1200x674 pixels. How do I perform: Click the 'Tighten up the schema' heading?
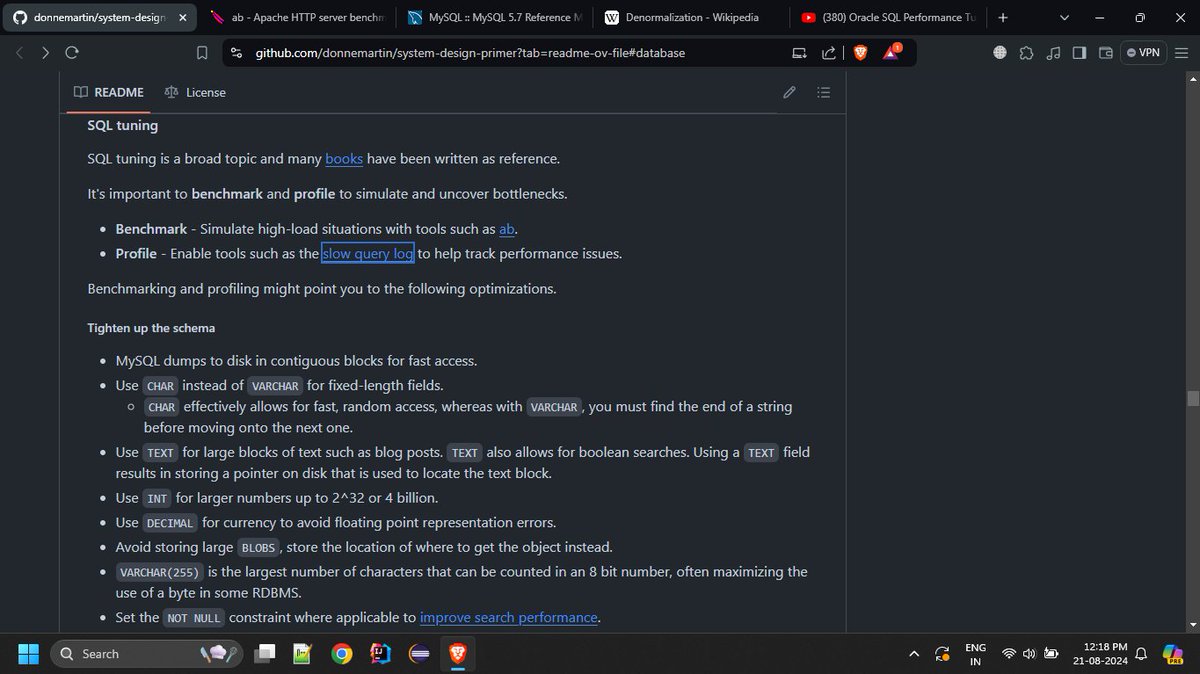pos(151,328)
